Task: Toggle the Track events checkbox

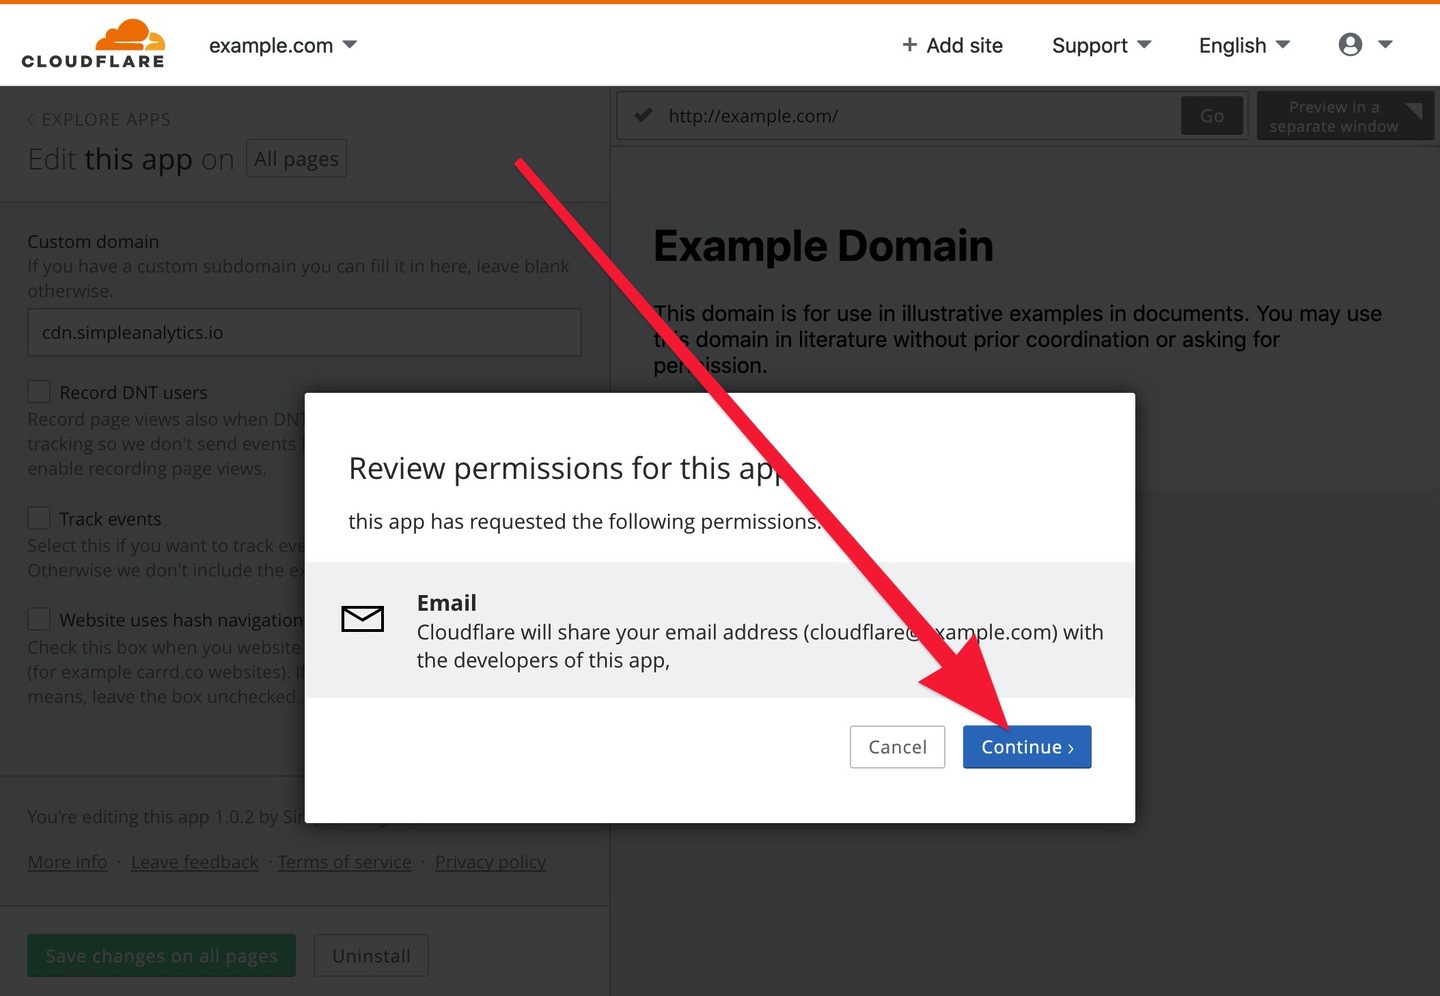Action: (39, 518)
